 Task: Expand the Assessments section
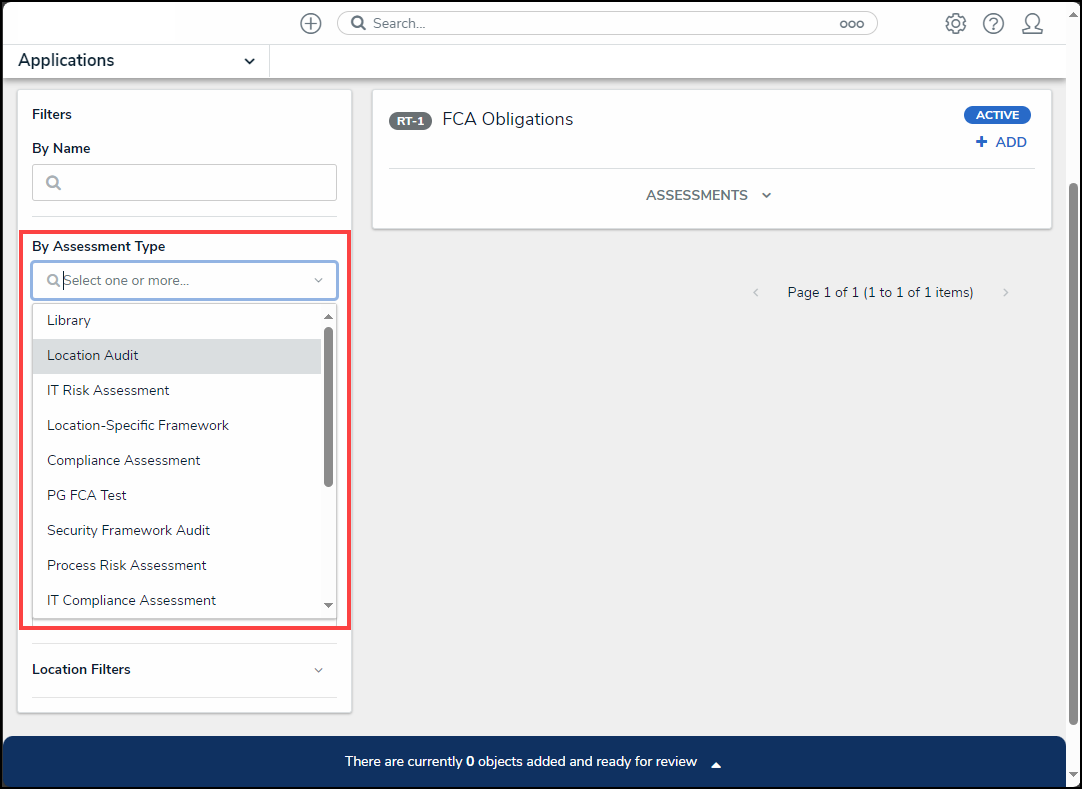pyautogui.click(x=709, y=195)
